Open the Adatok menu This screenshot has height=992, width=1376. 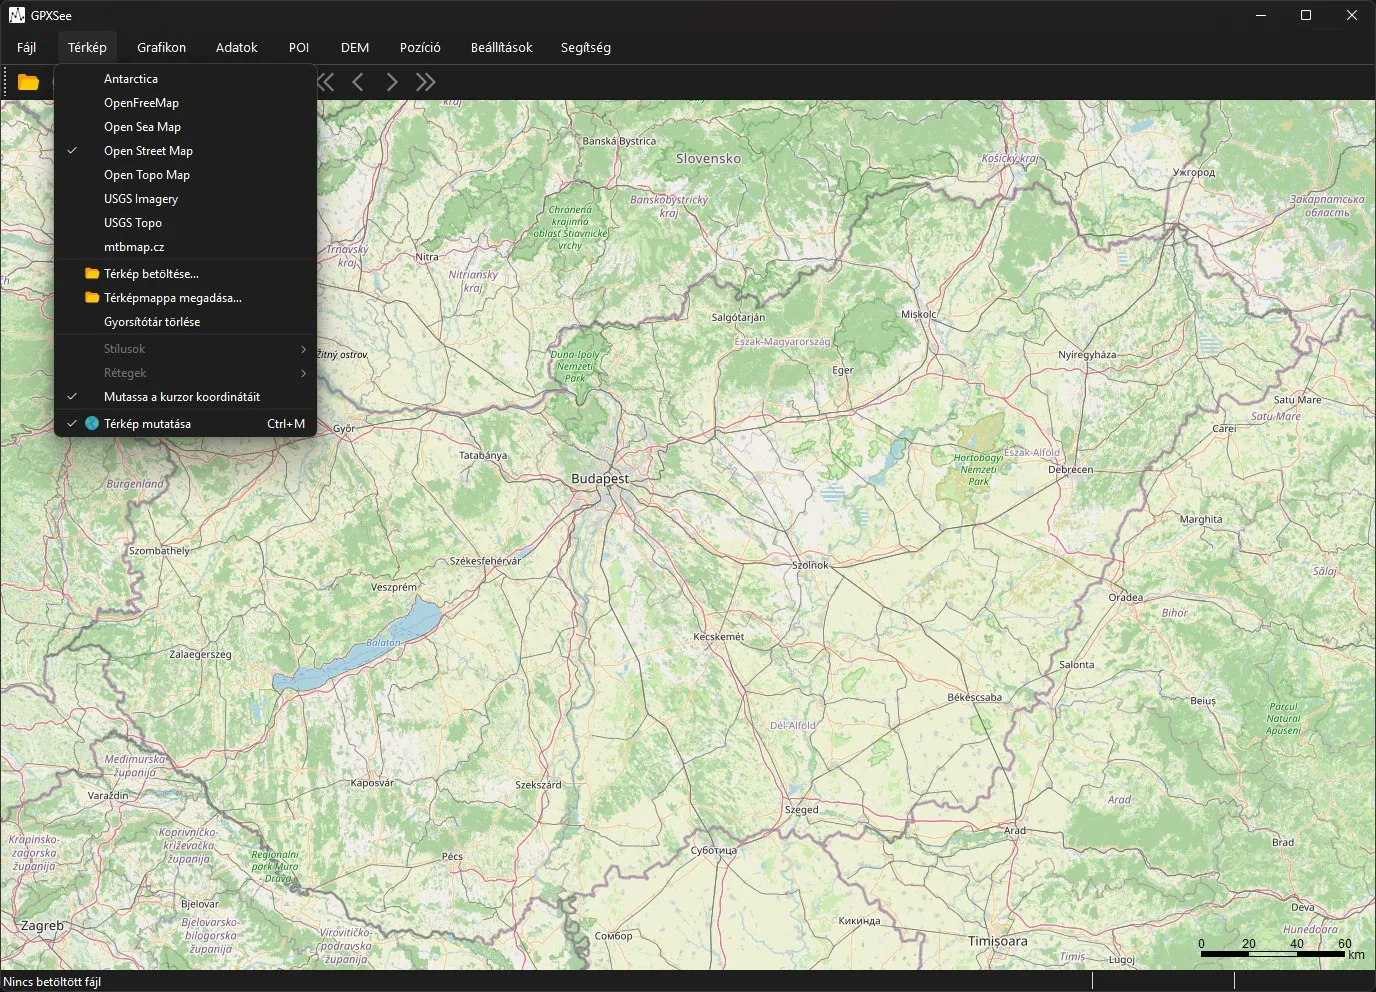point(237,47)
